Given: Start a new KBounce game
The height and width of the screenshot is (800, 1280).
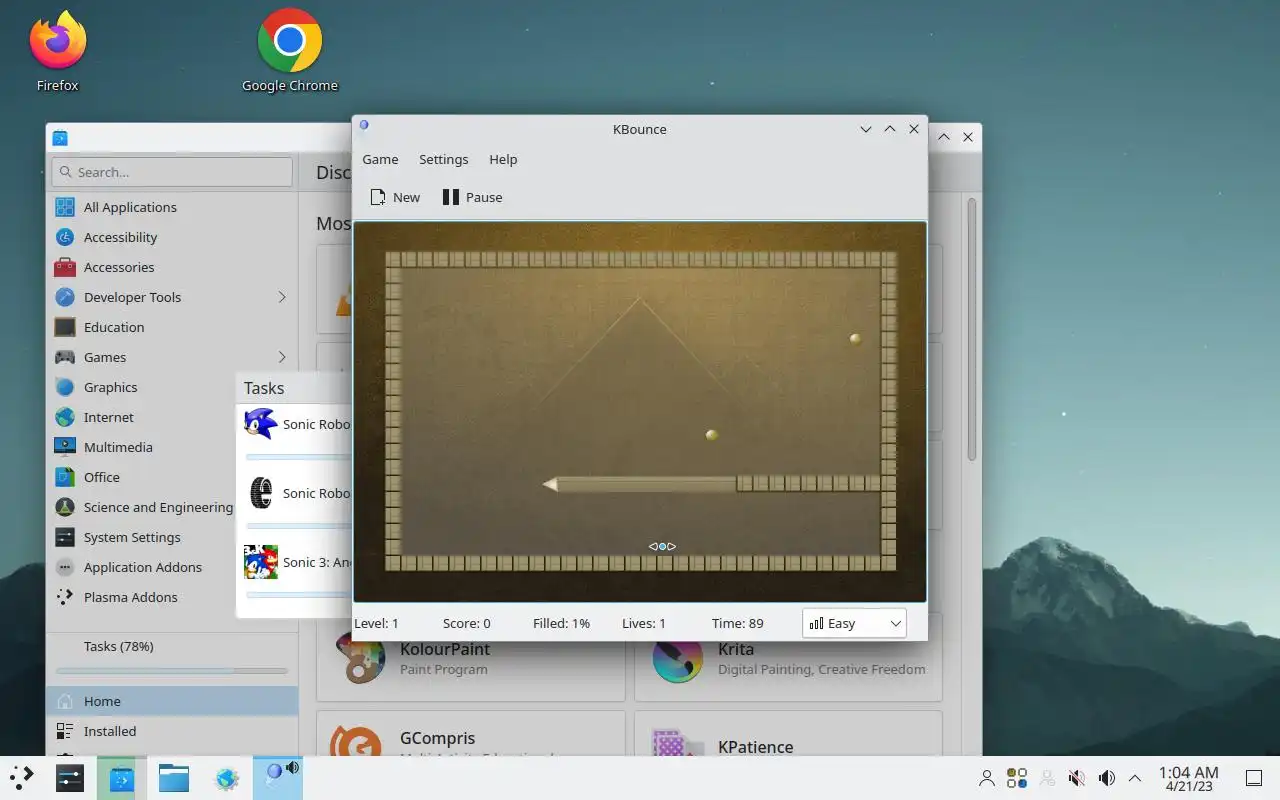Looking at the screenshot, I should [395, 197].
